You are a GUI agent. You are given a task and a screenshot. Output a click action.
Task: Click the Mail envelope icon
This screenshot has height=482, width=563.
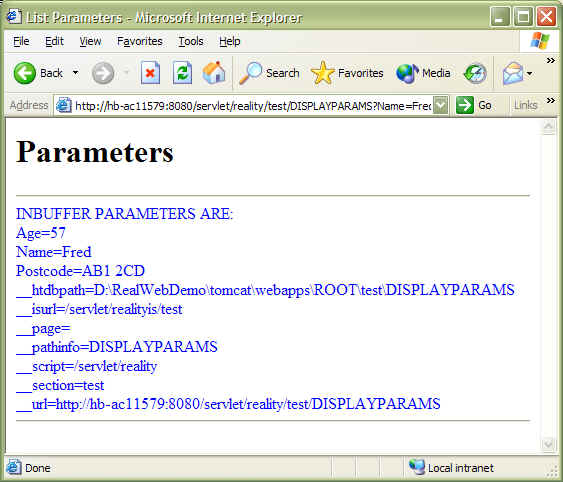point(513,73)
